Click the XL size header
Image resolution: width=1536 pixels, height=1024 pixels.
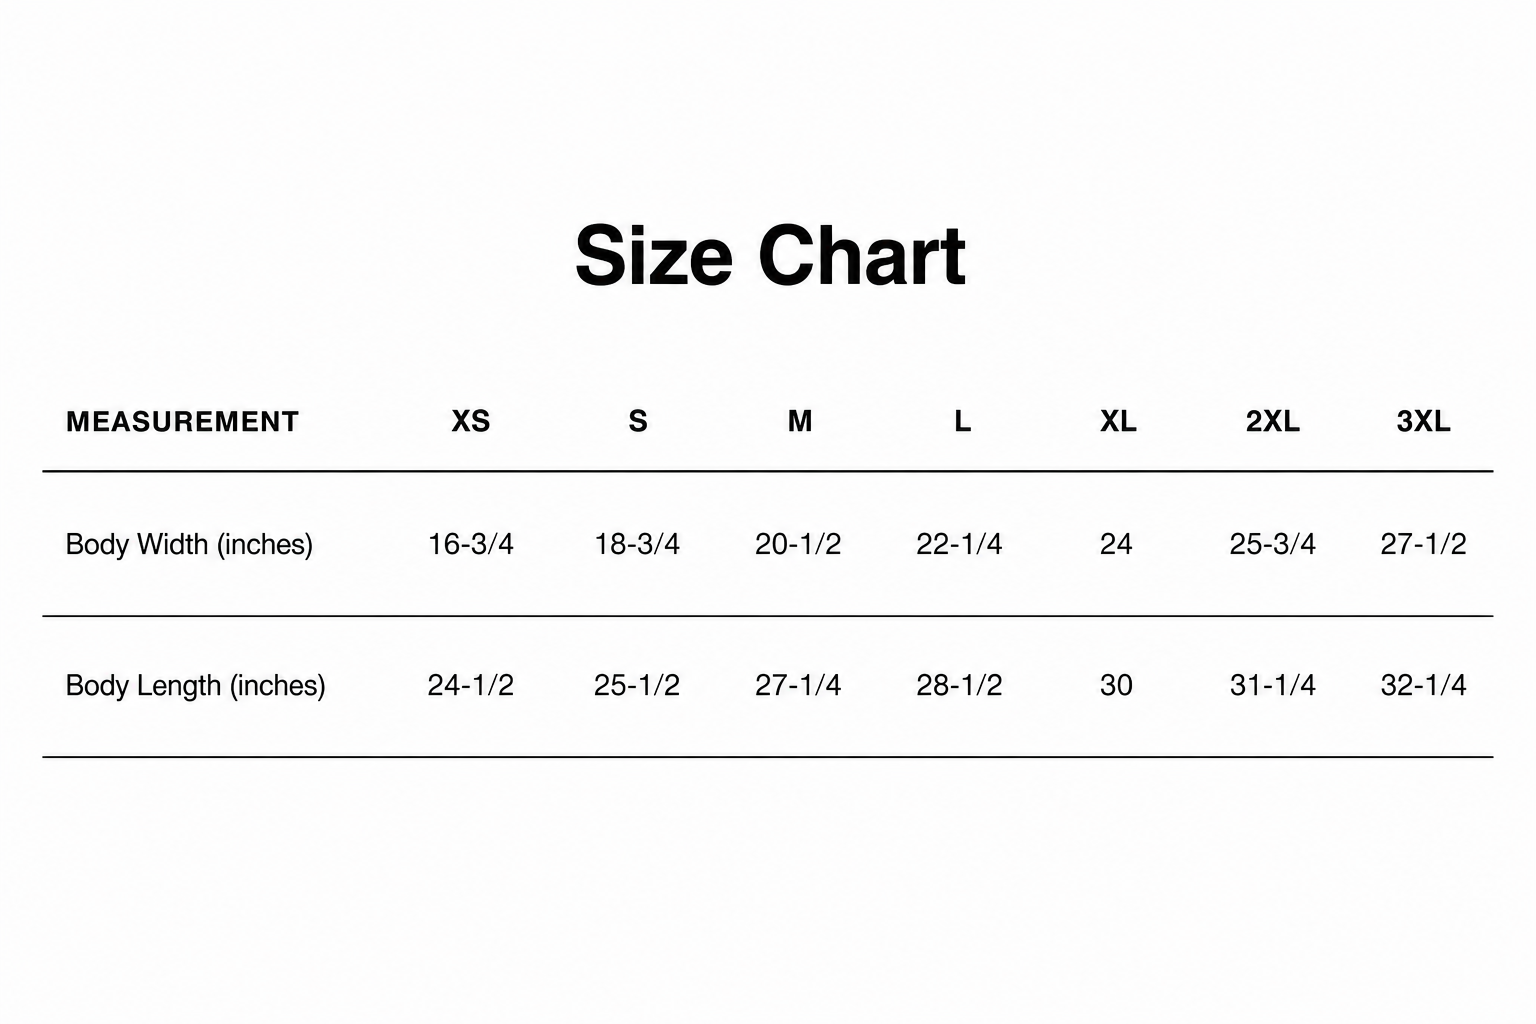1118,422
